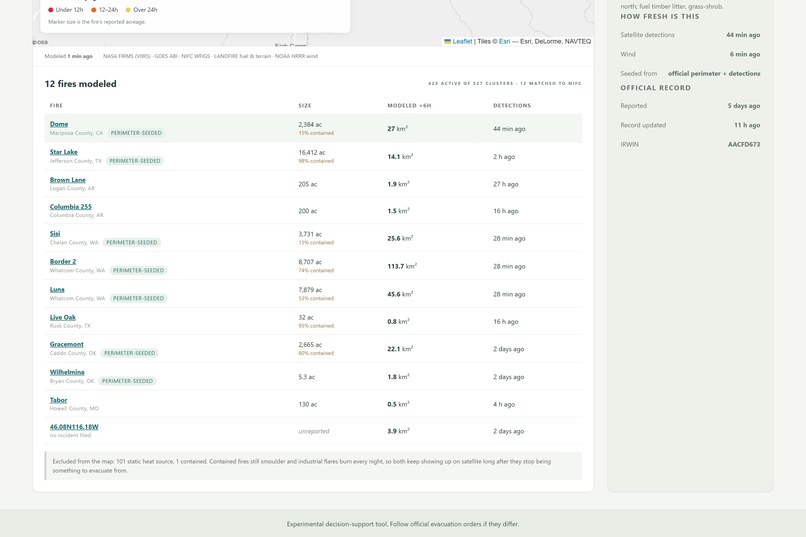Click the '16,412 ac' size for Star Lake
Viewport: 806px width, 537px height.
[312, 153]
